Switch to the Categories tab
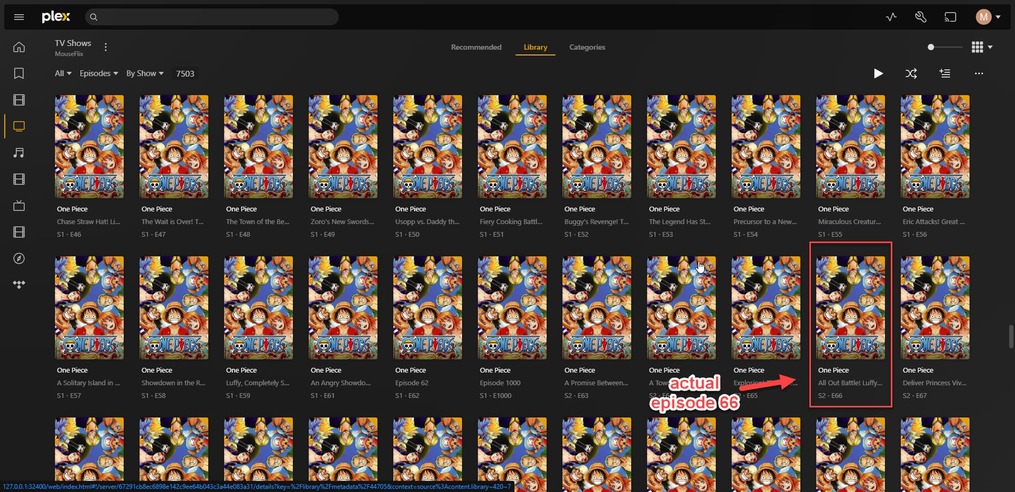The width and height of the screenshot is (1015, 492). point(587,47)
